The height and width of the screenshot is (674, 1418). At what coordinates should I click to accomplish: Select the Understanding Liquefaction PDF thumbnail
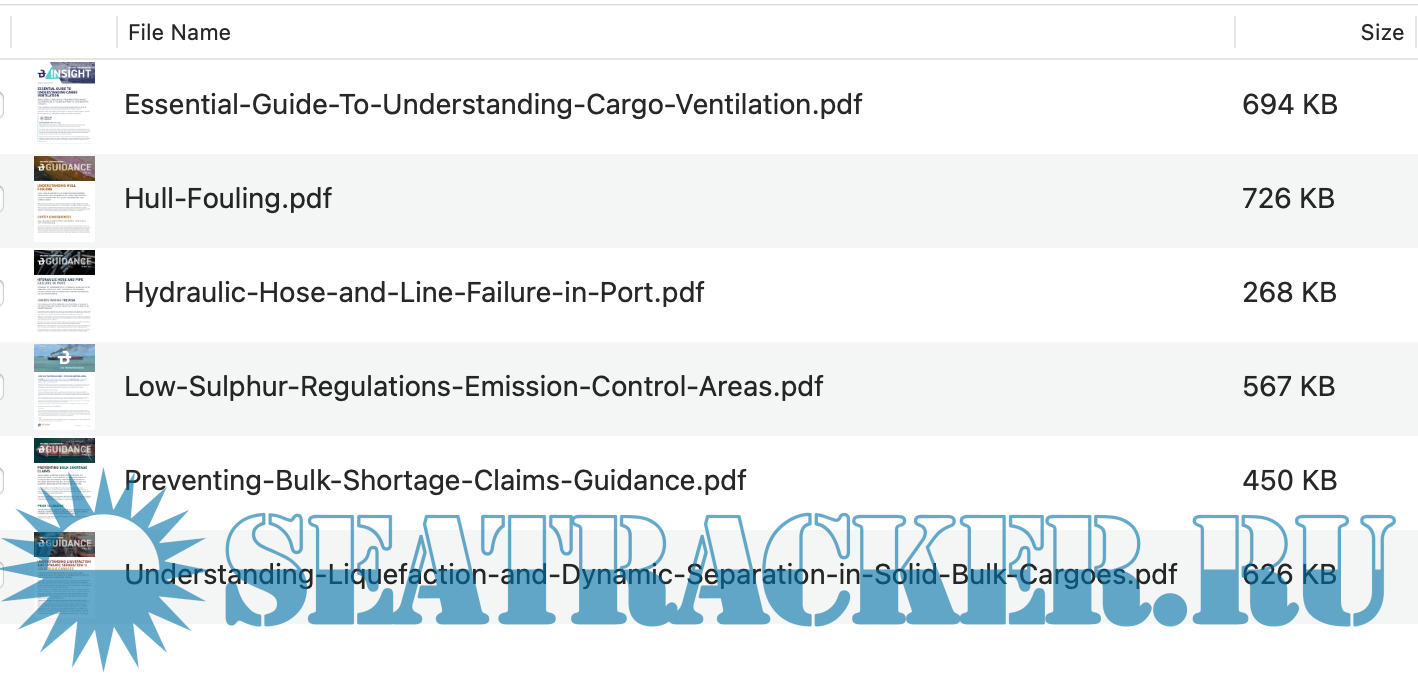pyautogui.click(x=64, y=573)
